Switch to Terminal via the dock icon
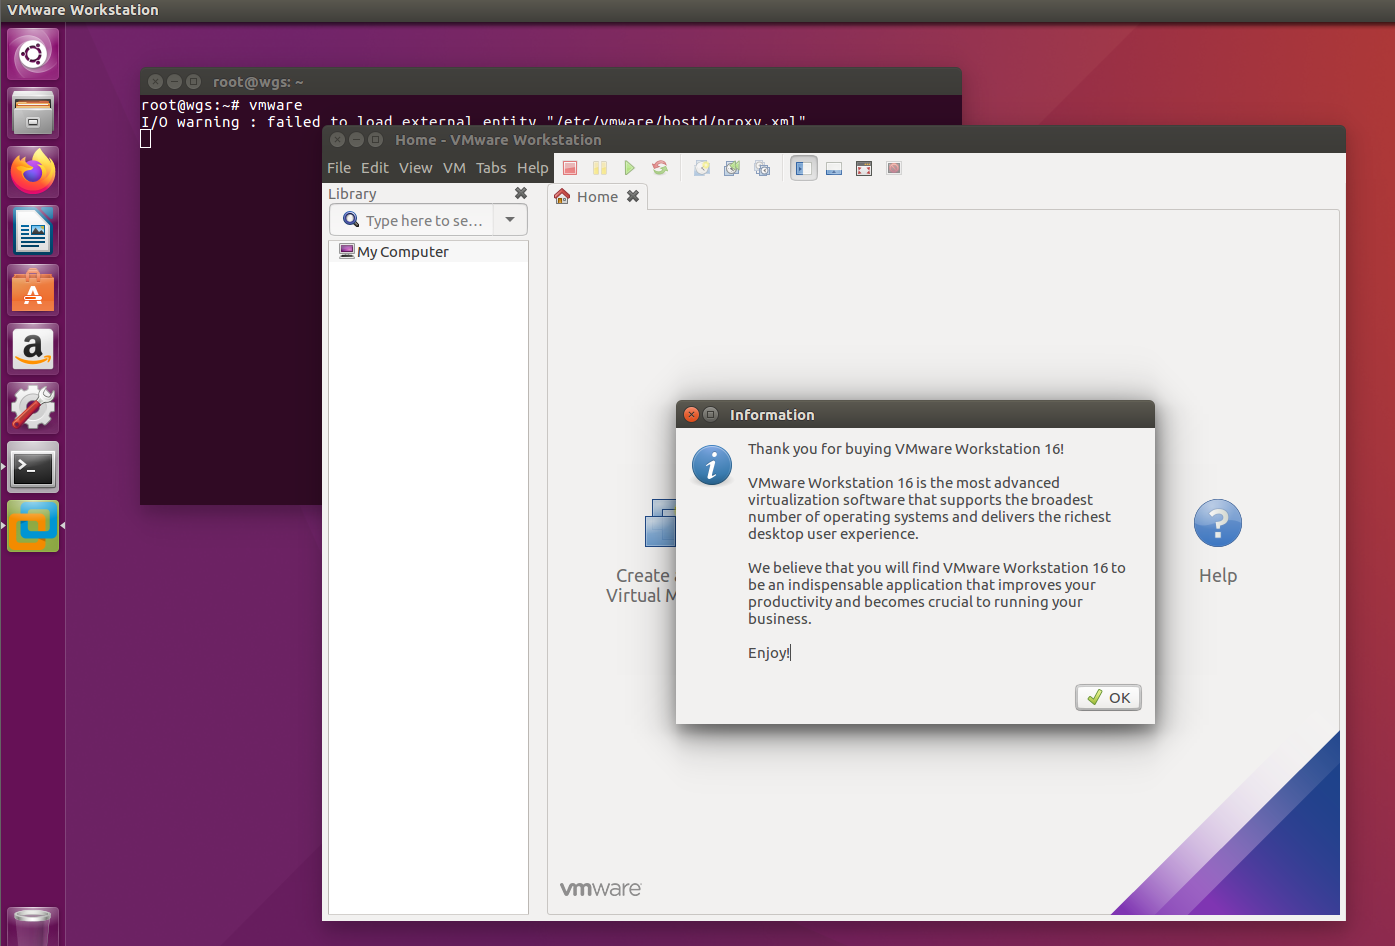Viewport: 1395px width, 946px height. (33, 467)
